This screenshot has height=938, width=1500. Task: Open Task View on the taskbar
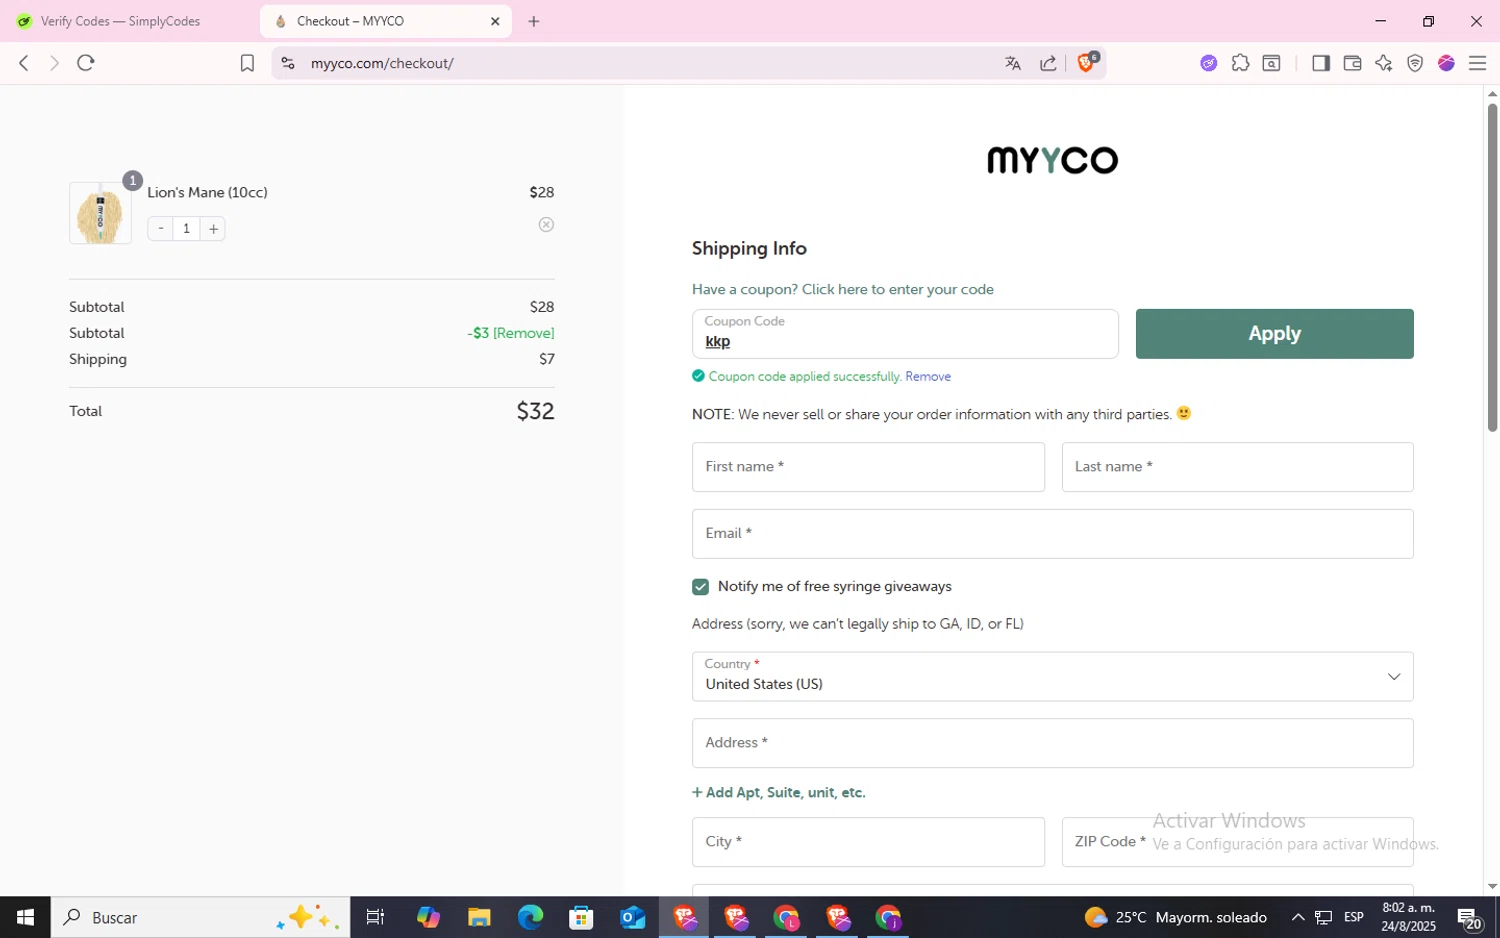pyautogui.click(x=376, y=917)
